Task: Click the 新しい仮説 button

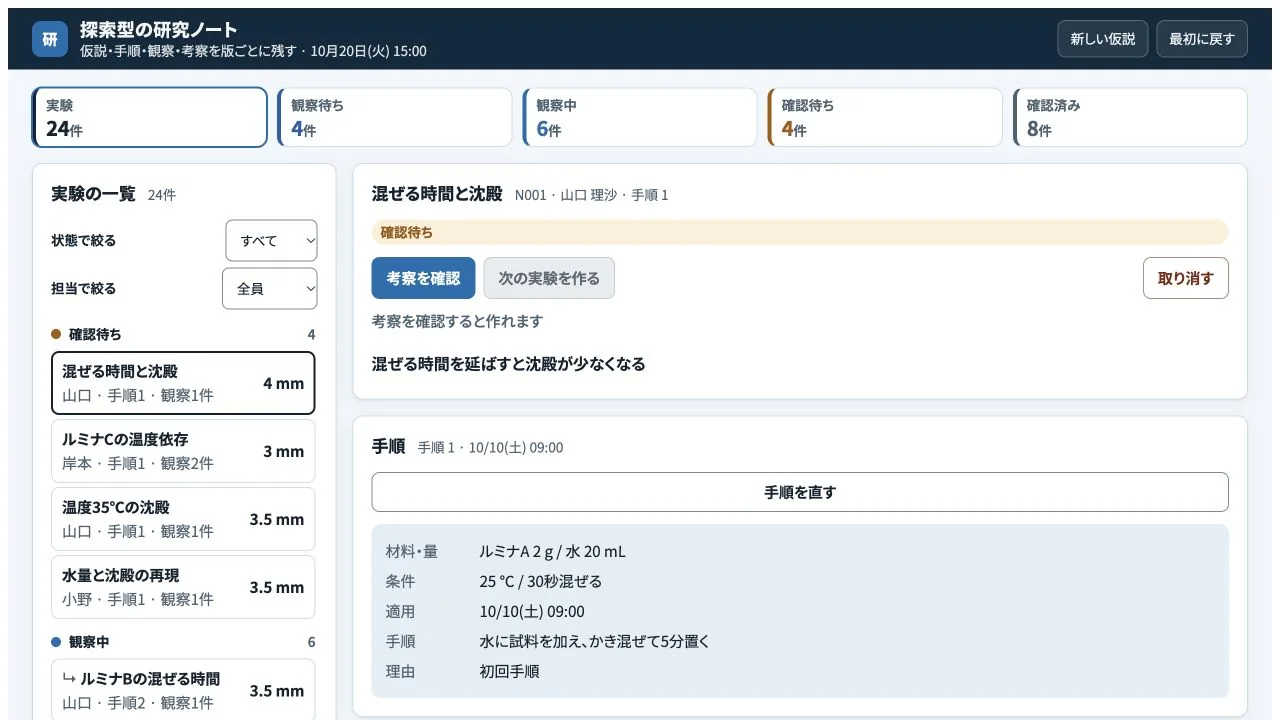Action: pyautogui.click(x=1103, y=39)
